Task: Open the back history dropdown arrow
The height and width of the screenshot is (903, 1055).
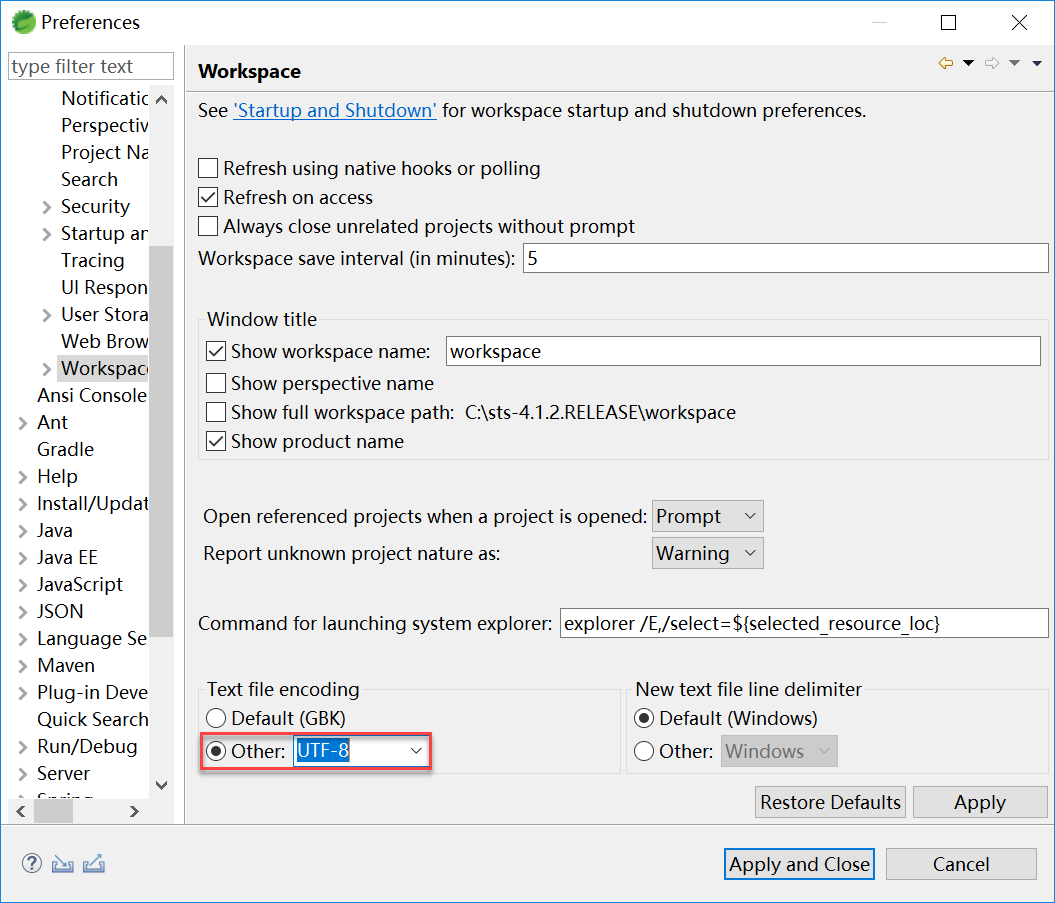Action: pos(968,64)
